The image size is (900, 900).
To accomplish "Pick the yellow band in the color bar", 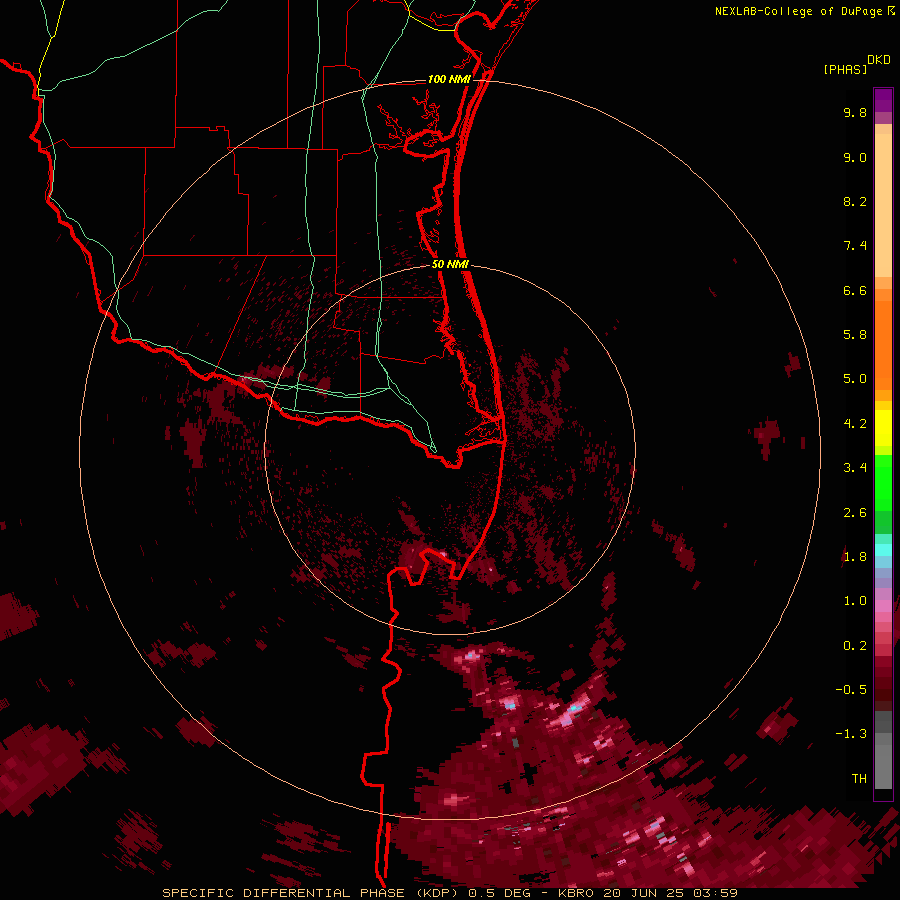I will click(883, 428).
